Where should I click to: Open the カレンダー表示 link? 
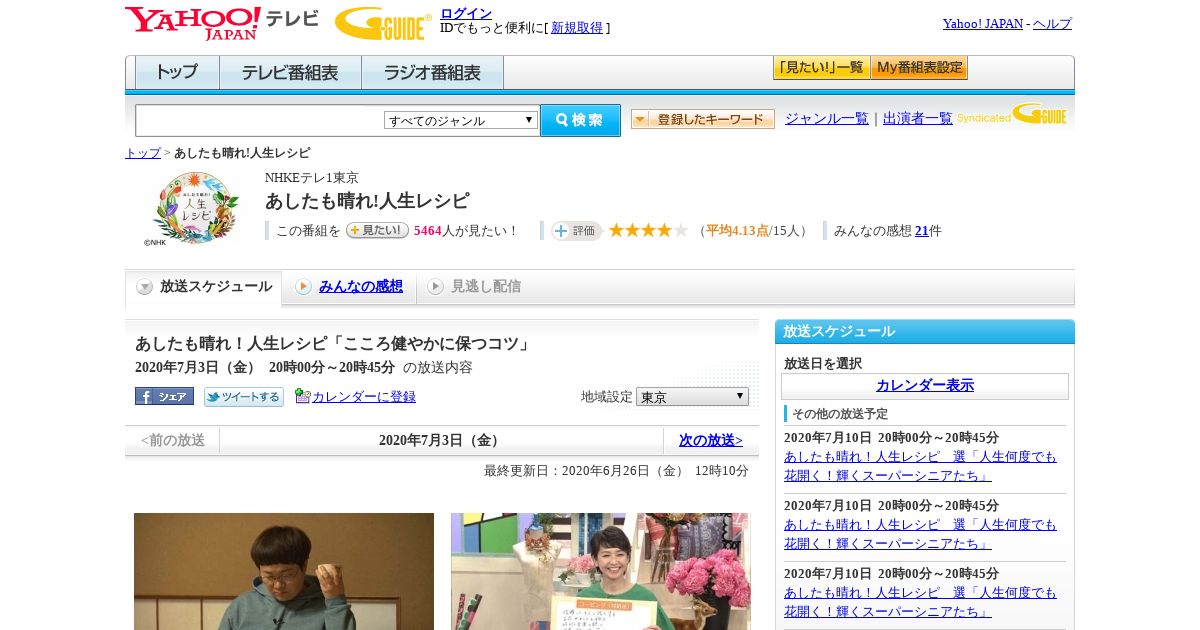tap(925, 385)
